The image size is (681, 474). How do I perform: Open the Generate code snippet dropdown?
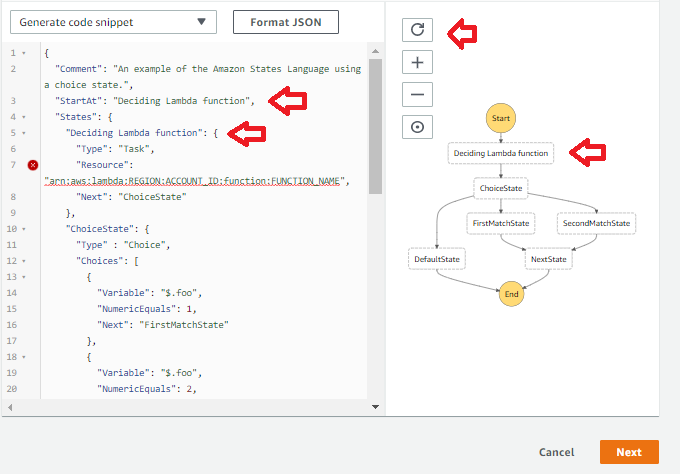[115, 21]
